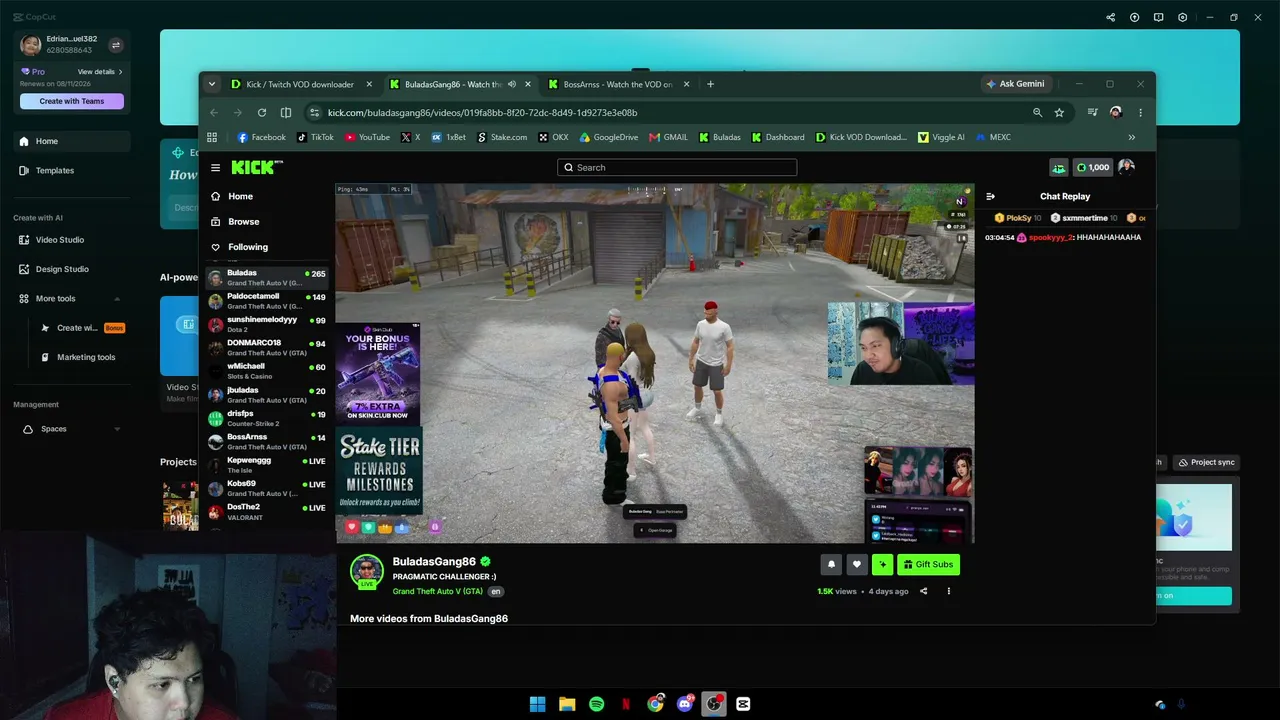
Task: Click the 1,000 Kick balance button
Action: [1093, 167]
